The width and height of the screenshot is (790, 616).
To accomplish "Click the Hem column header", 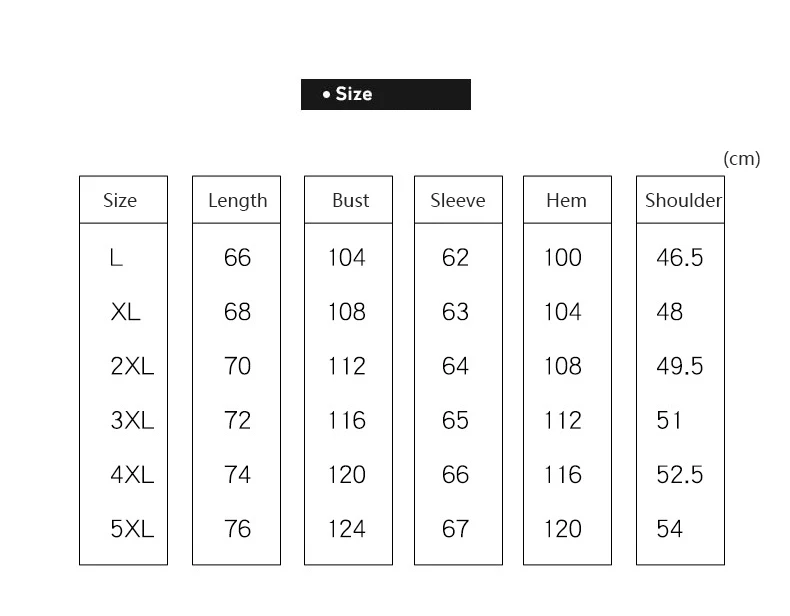I will point(566,200).
